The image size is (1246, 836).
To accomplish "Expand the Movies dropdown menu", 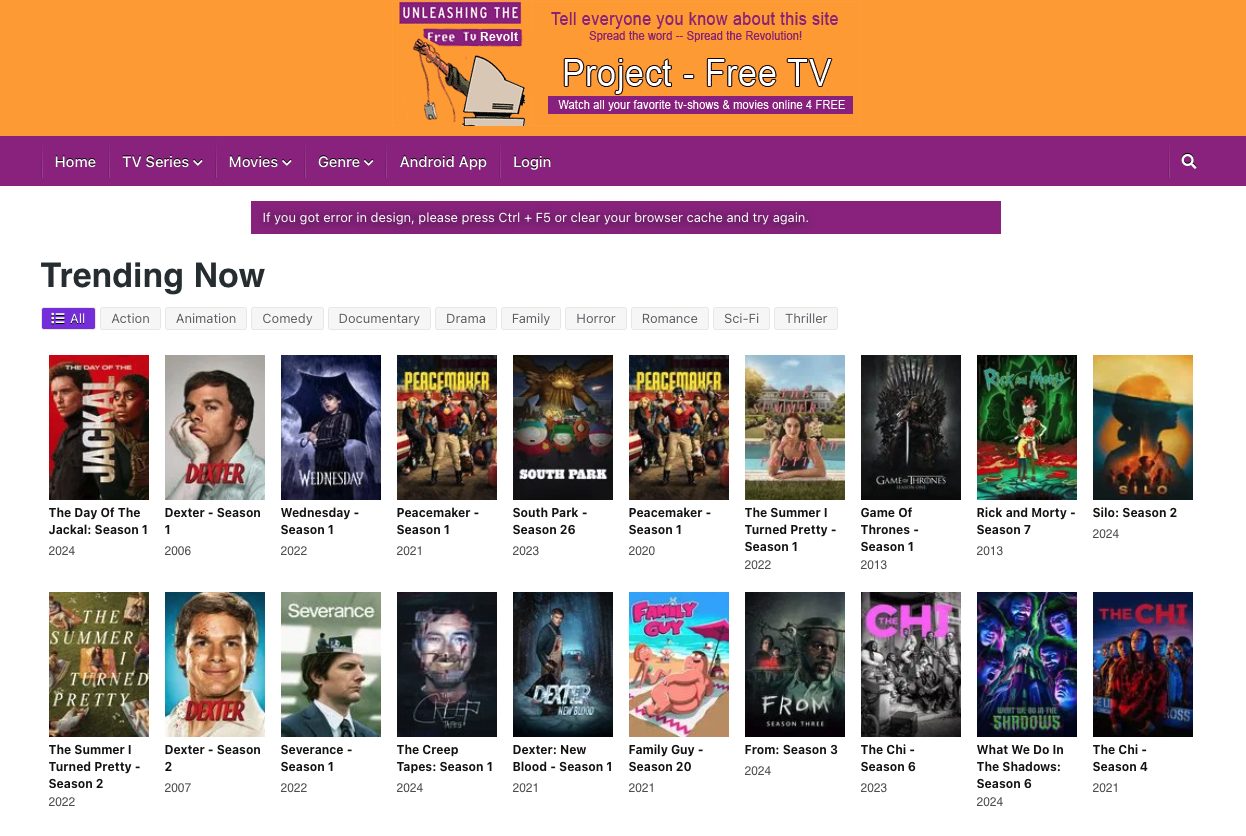I will 259,162.
